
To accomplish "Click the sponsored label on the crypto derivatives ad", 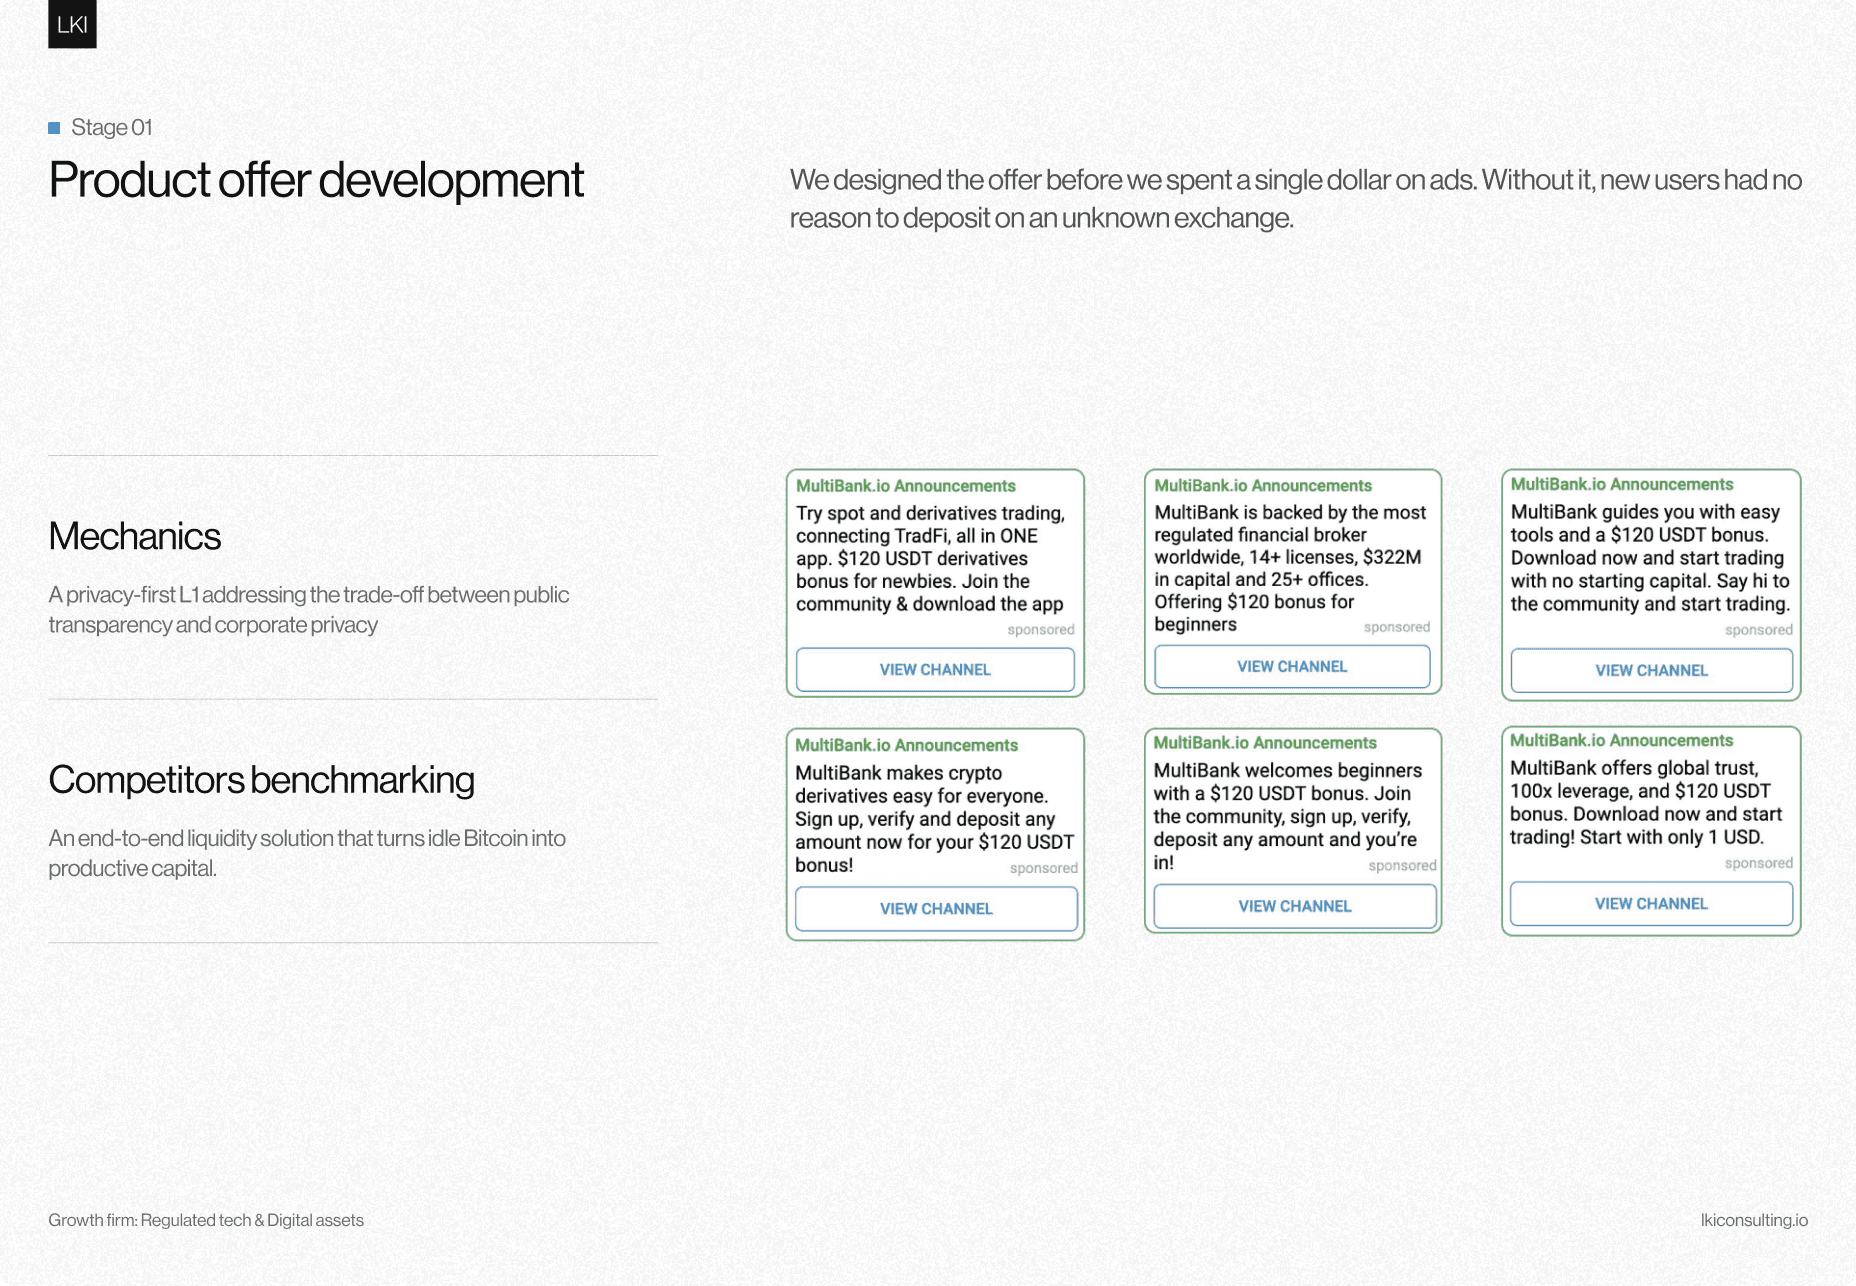I will click(x=1043, y=868).
